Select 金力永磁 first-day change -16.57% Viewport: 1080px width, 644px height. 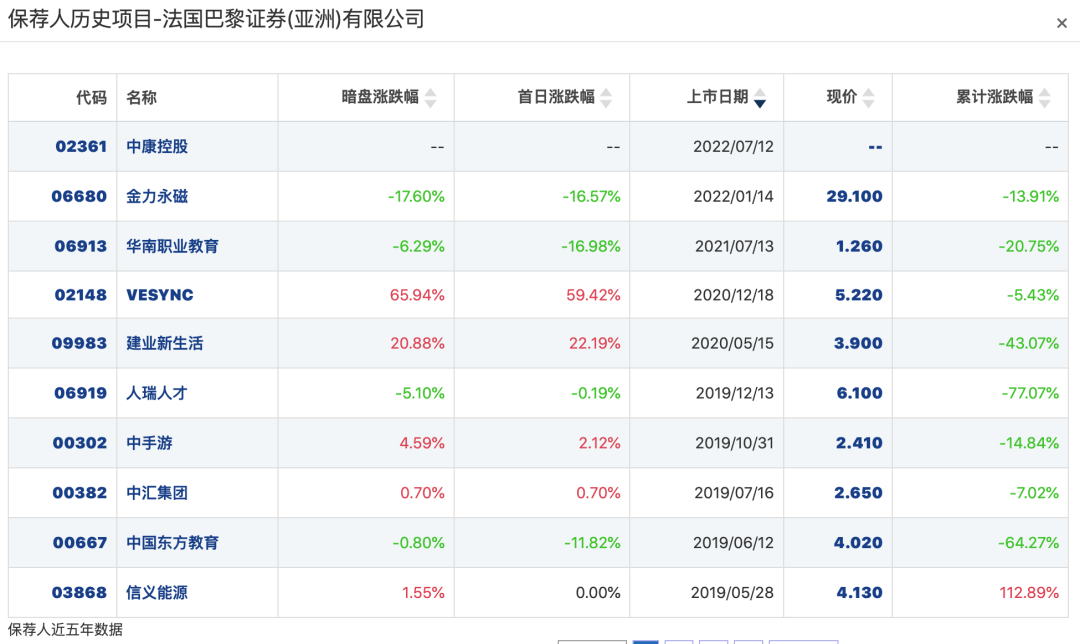pyautogui.click(x=591, y=196)
